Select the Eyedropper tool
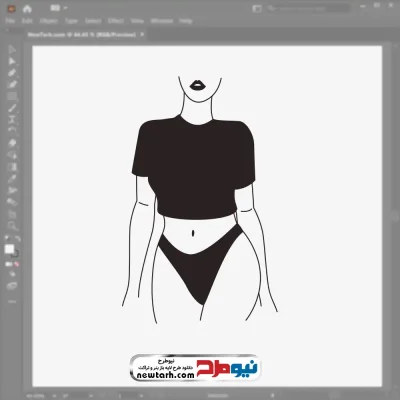Image resolution: width=400 pixels, height=400 pixels. tap(12, 179)
